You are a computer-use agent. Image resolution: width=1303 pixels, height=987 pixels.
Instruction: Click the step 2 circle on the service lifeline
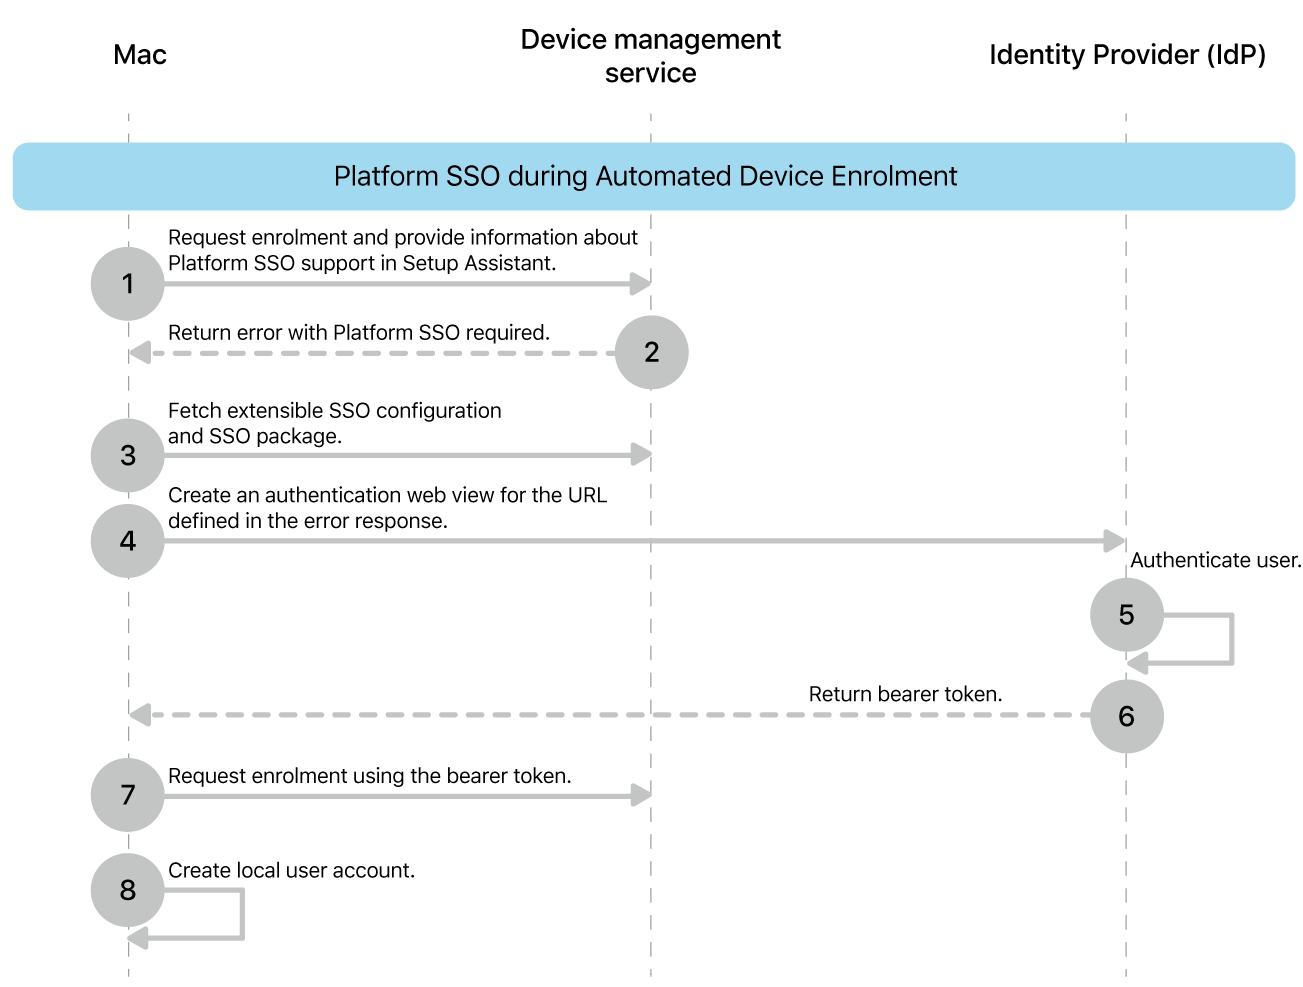coord(652,352)
